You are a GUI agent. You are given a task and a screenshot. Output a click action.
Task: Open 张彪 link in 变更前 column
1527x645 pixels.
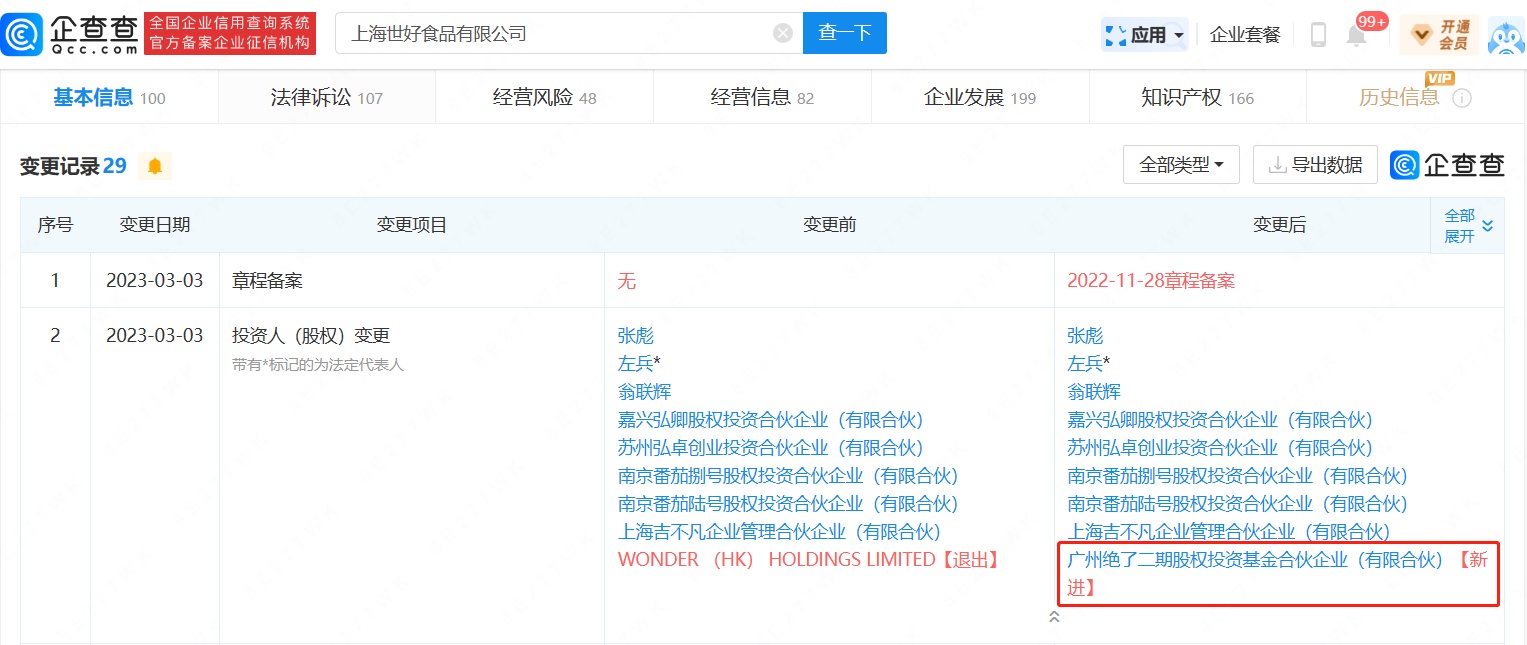pyautogui.click(x=636, y=336)
